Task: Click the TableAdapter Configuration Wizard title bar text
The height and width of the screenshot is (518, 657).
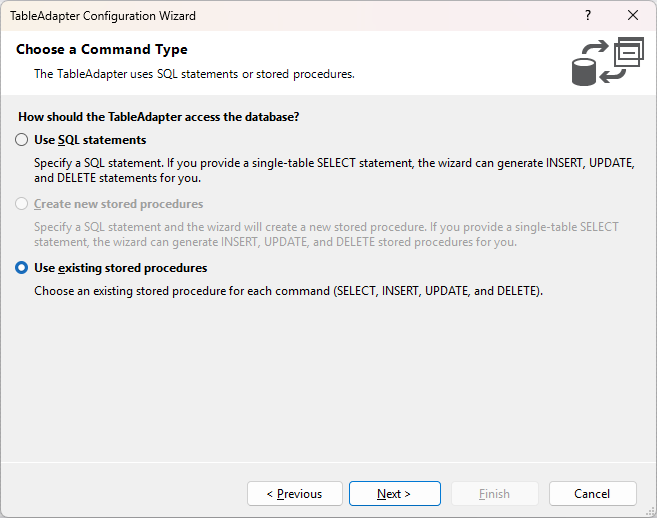Action: pos(103,16)
